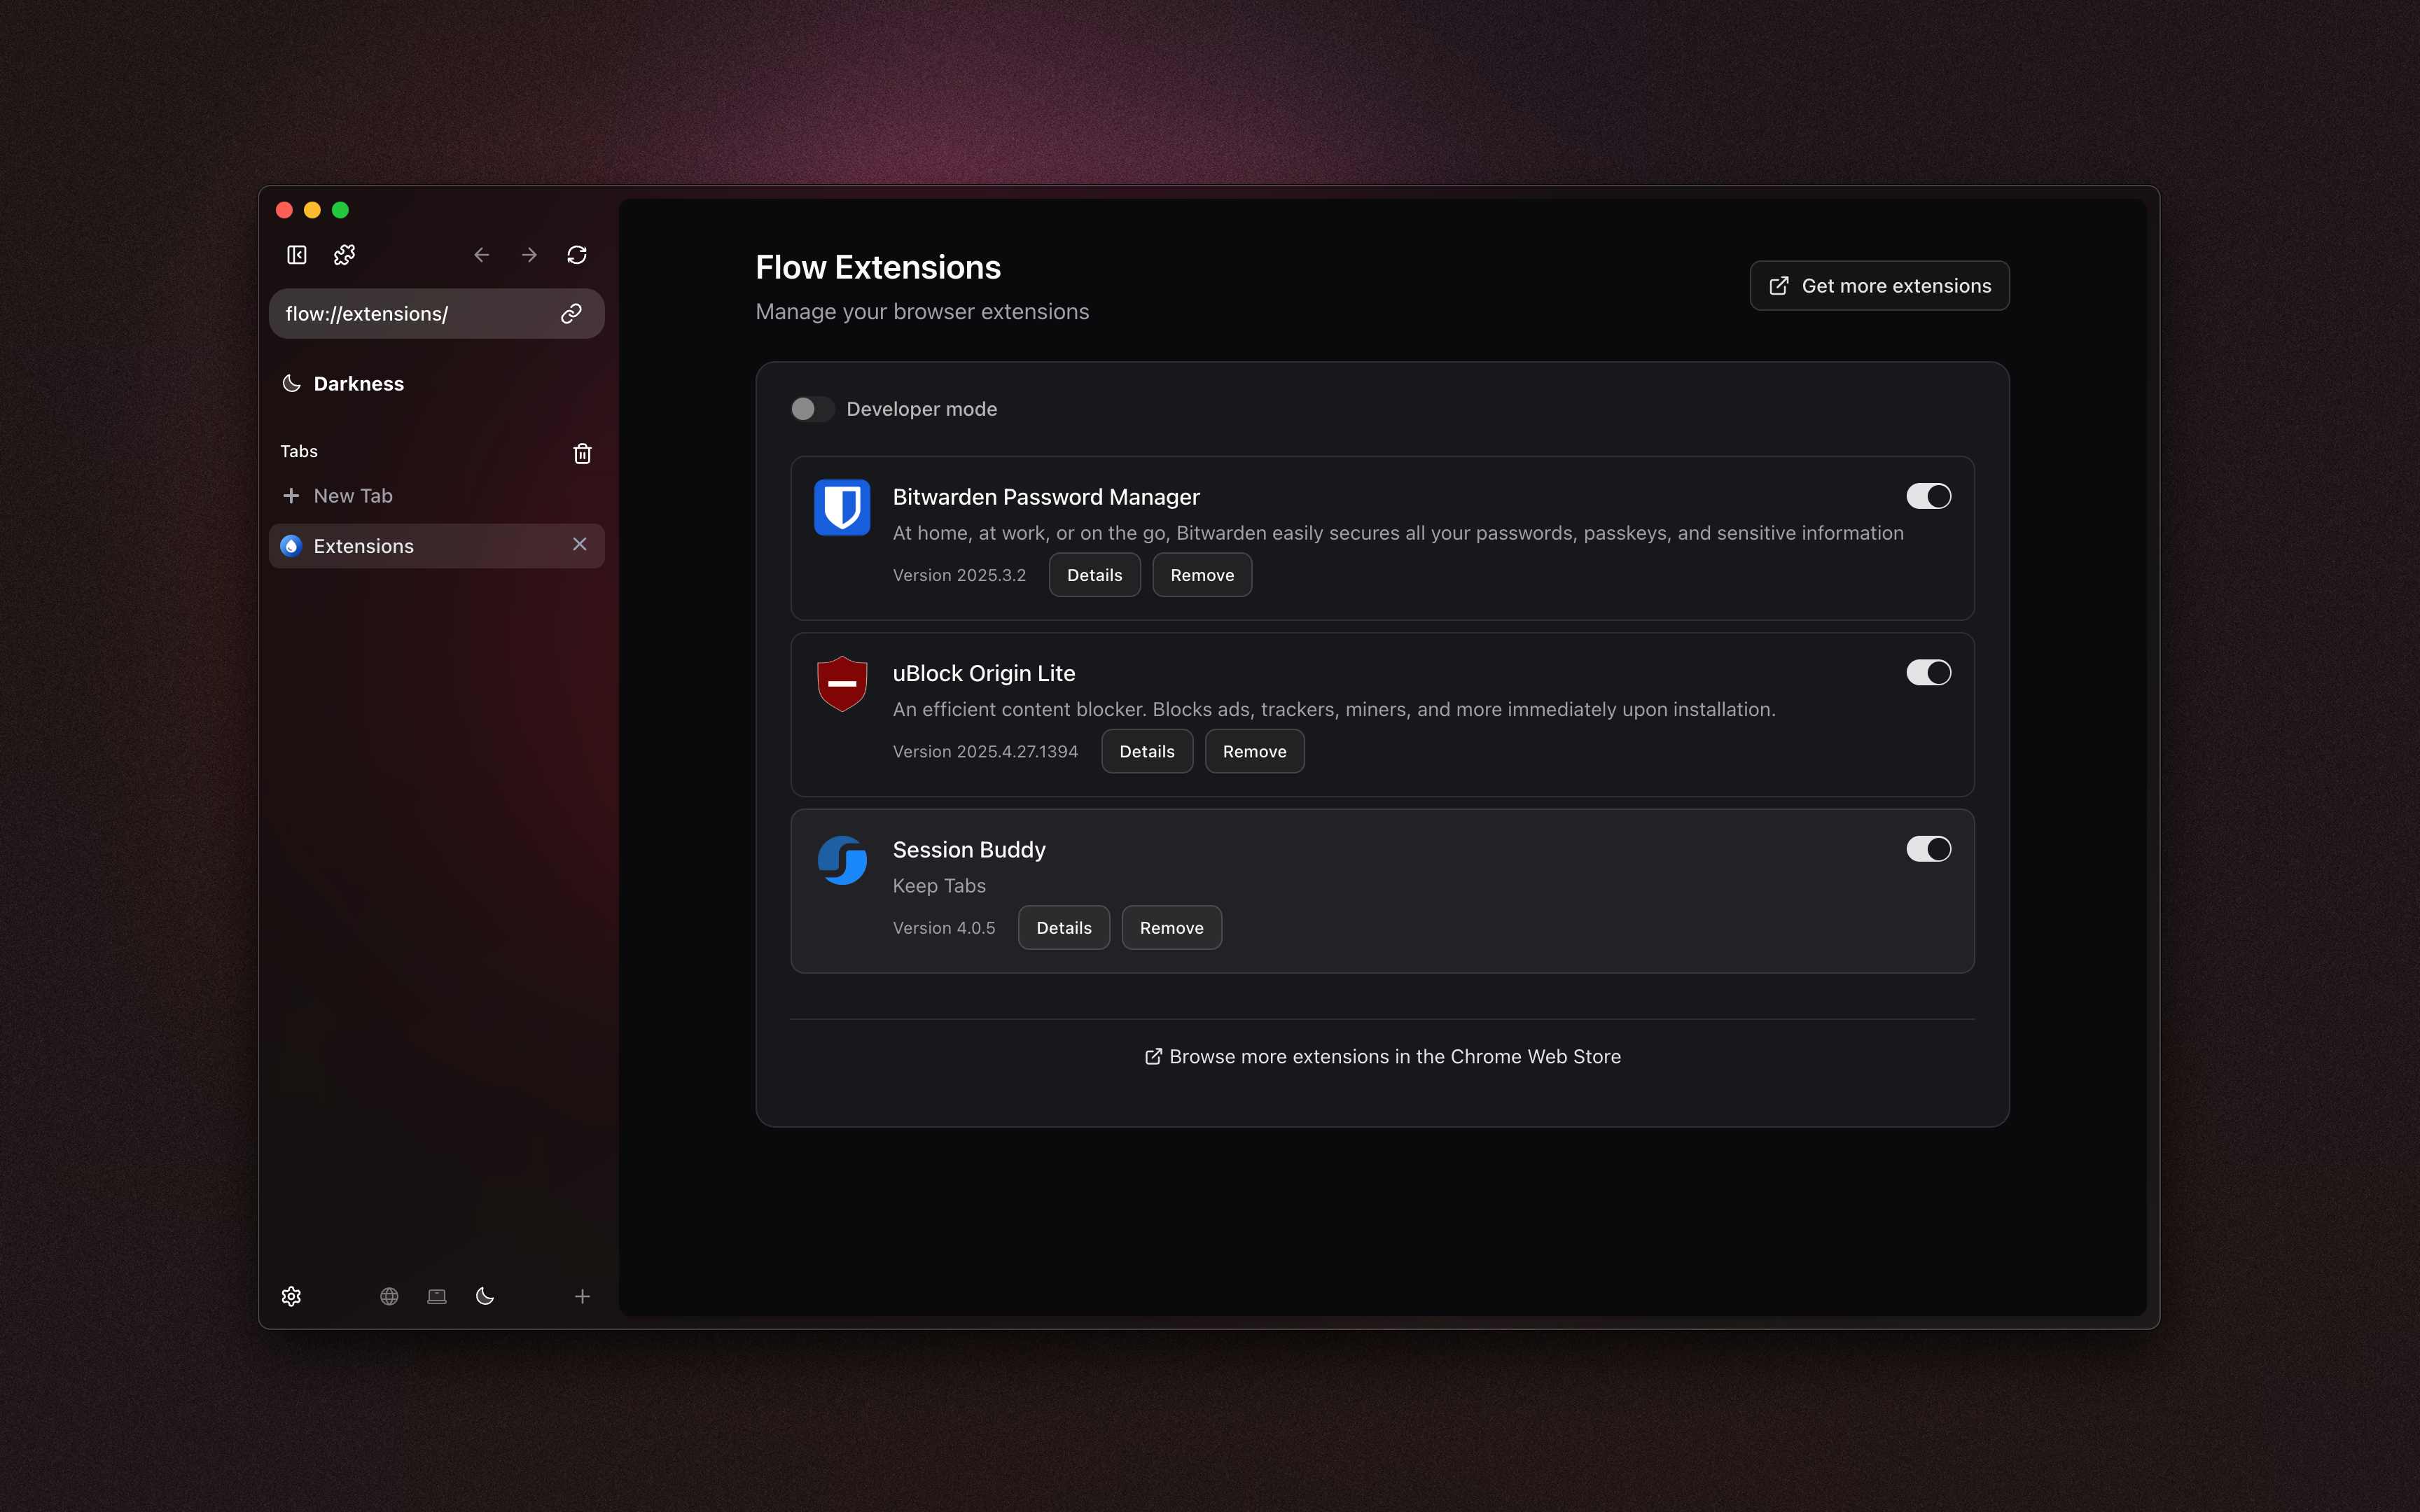
Task: Select the laptop space icon
Action: (x=437, y=1296)
